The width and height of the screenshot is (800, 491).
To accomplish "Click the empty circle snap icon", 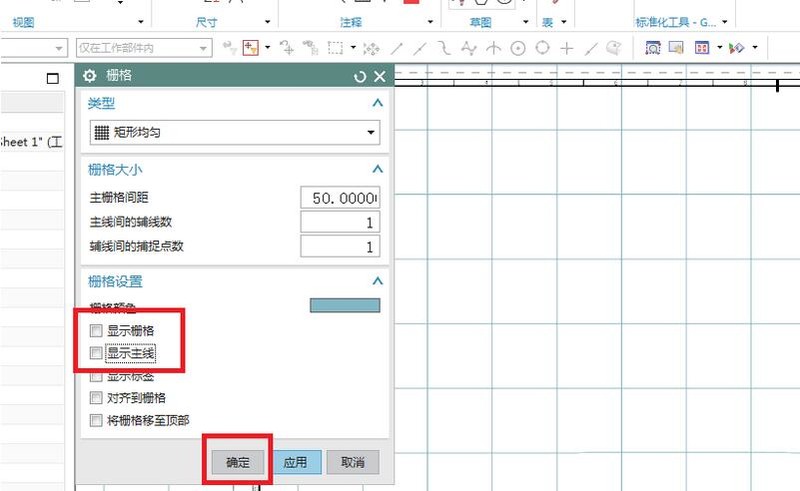I will (x=542, y=48).
